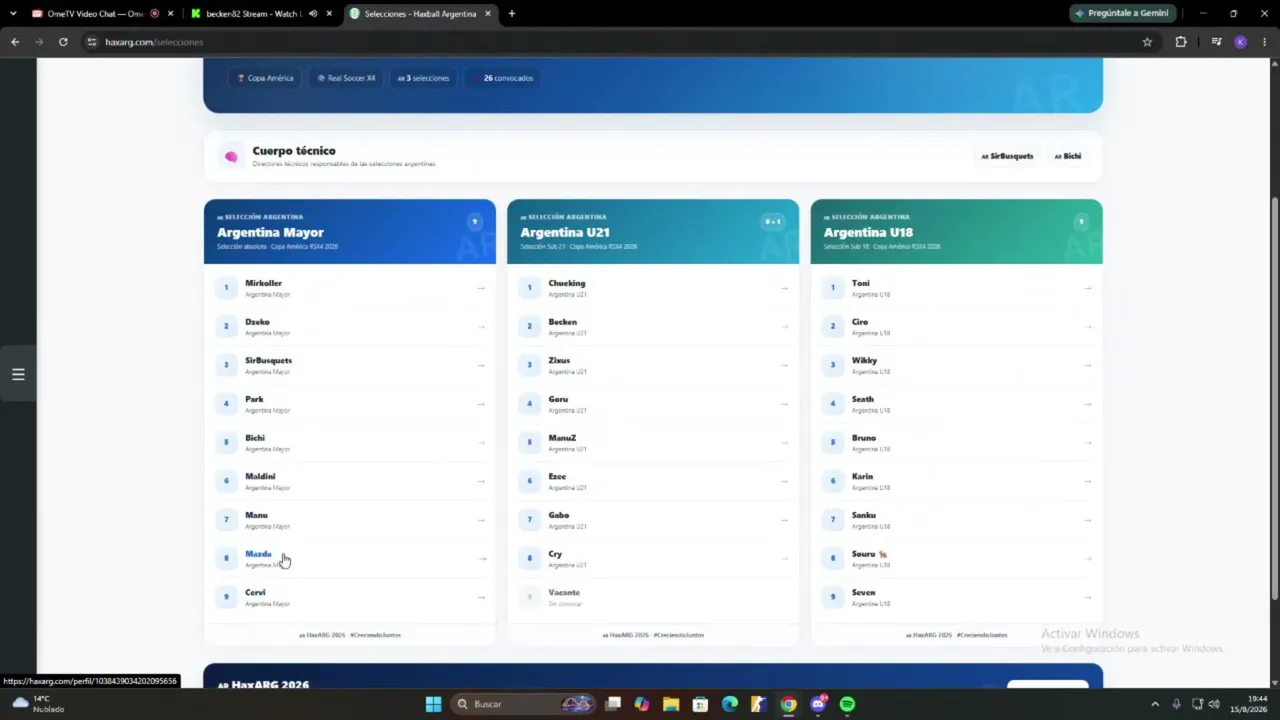Open SirBusquets coach chip in Cuerpo técnico

[1007, 156]
